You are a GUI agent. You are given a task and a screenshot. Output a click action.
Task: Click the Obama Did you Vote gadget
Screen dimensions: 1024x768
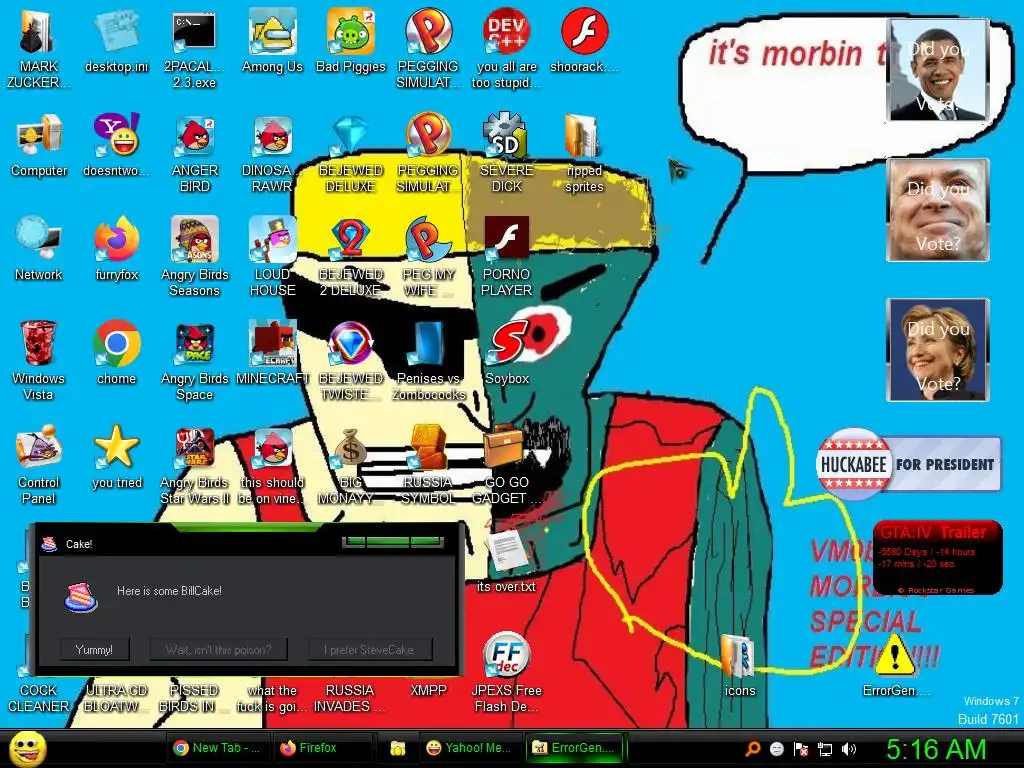938,70
